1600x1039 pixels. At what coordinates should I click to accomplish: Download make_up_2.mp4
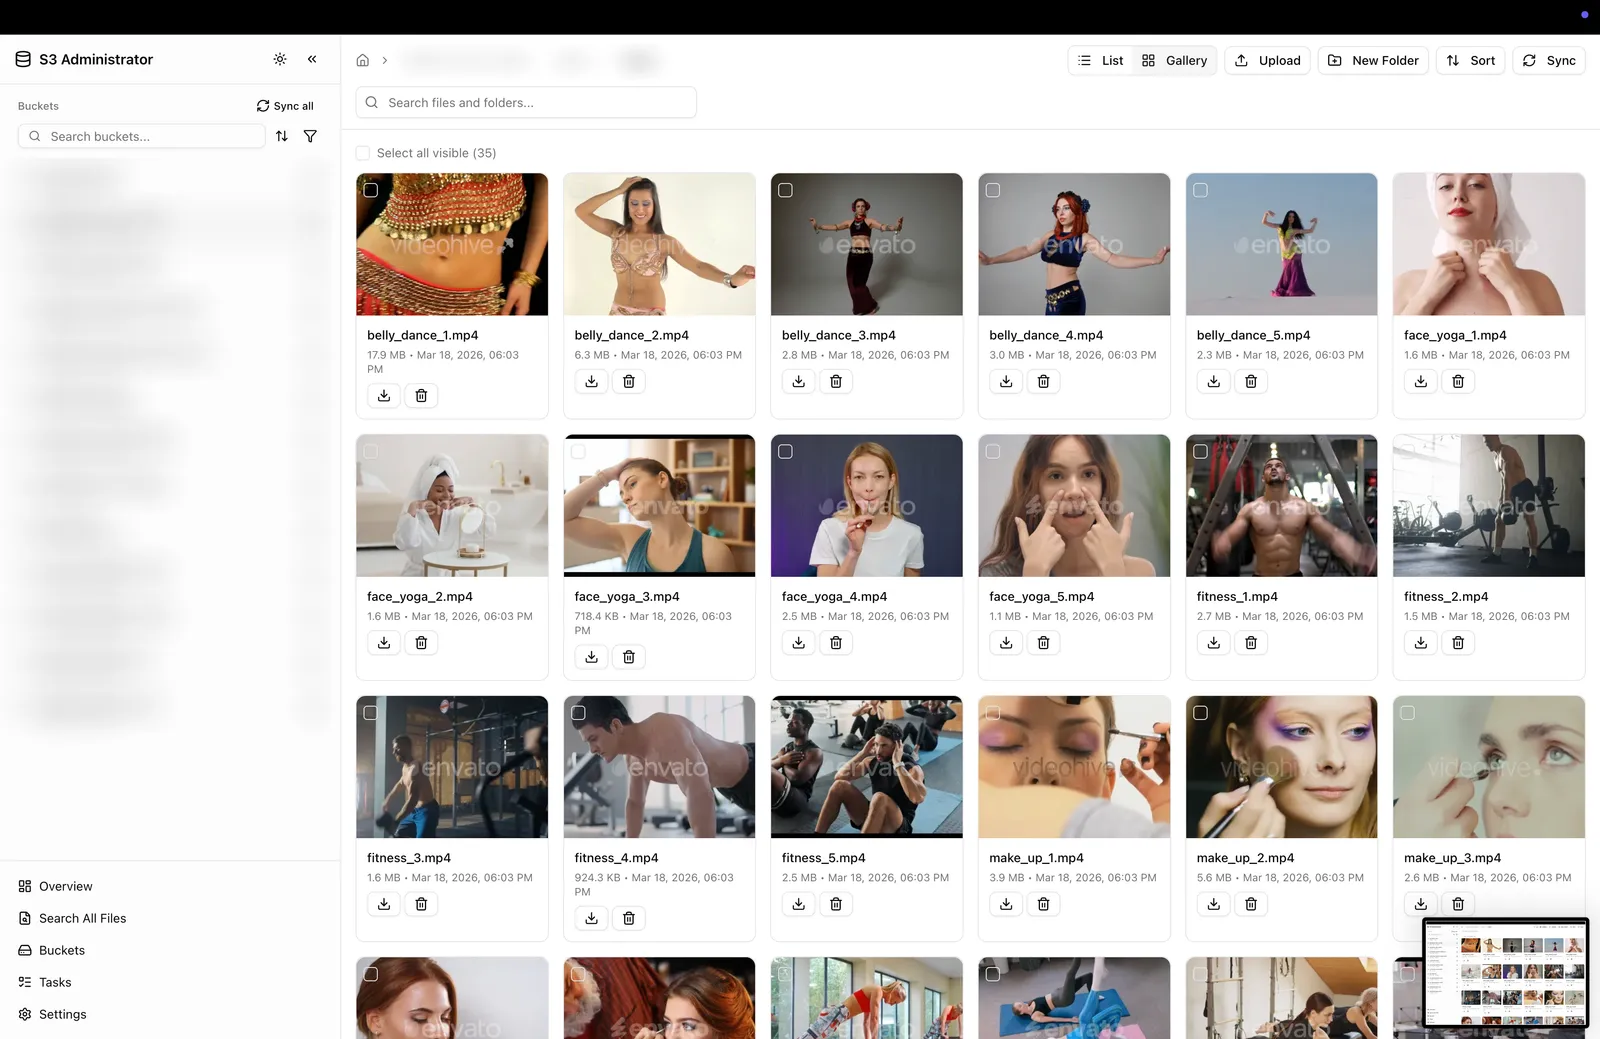[x=1213, y=904]
